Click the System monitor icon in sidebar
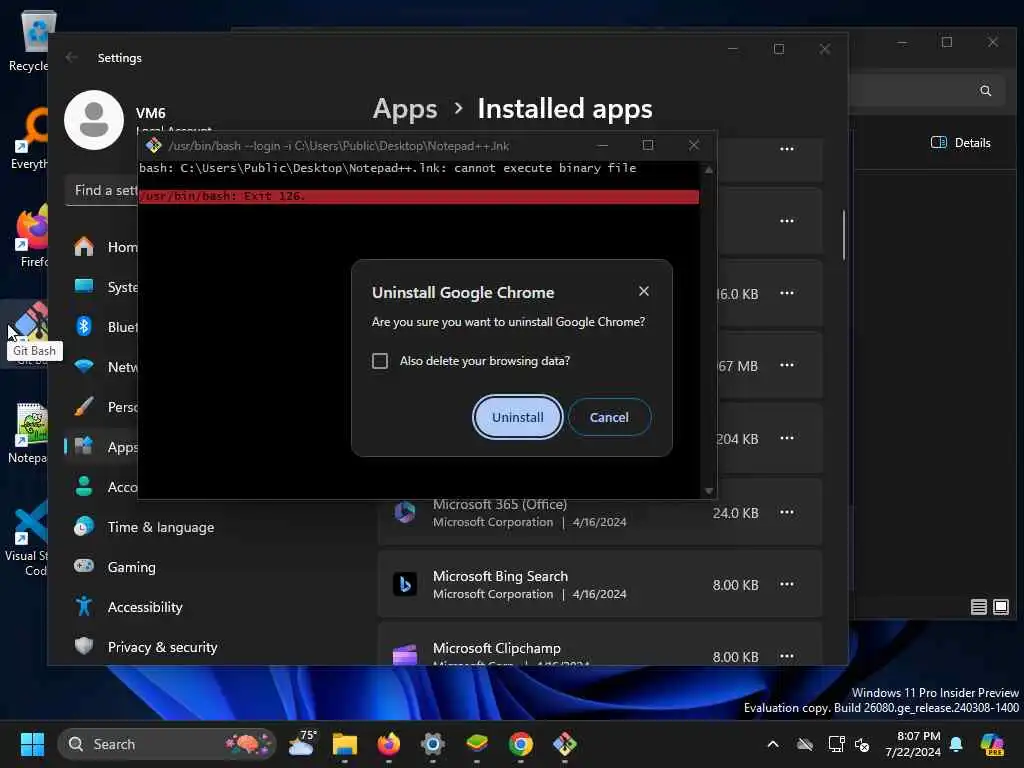 [84, 286]
